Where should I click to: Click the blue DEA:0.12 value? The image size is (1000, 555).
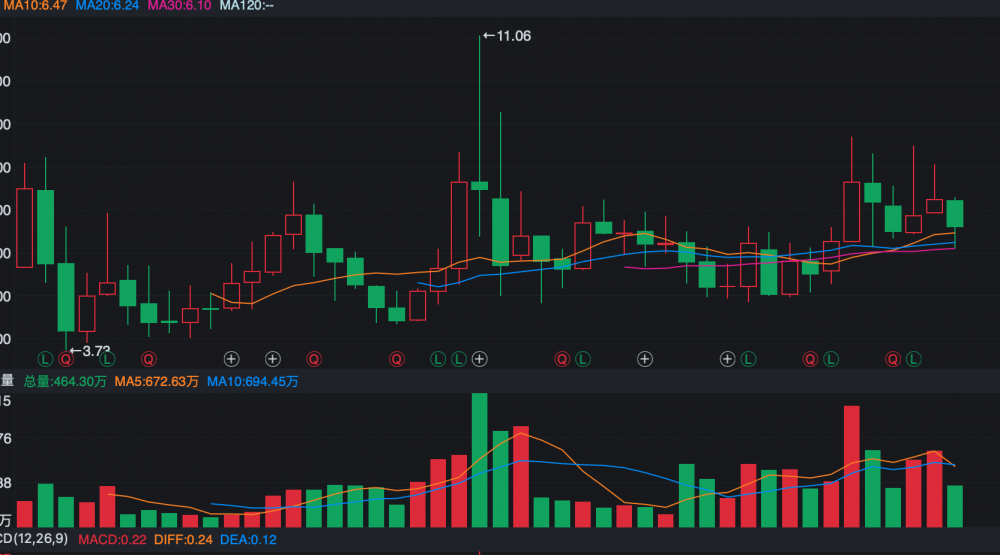(247, 540)
